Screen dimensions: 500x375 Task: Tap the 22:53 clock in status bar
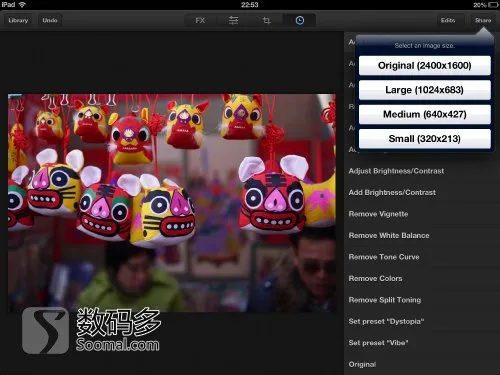click(250, 5)
